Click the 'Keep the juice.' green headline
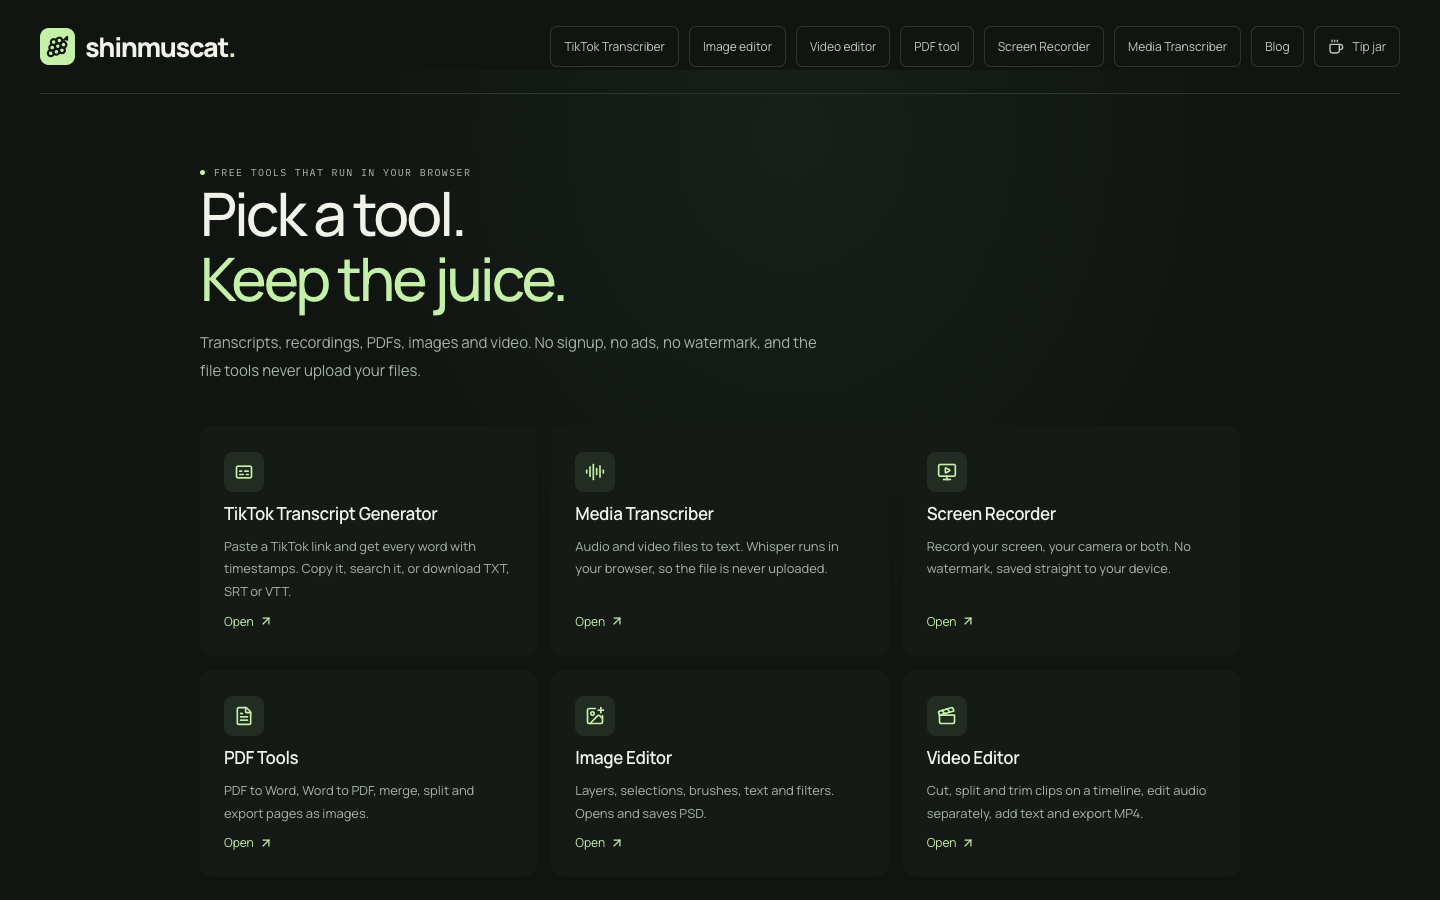This screenshot has height=900, width=1440. pos(383,280)
